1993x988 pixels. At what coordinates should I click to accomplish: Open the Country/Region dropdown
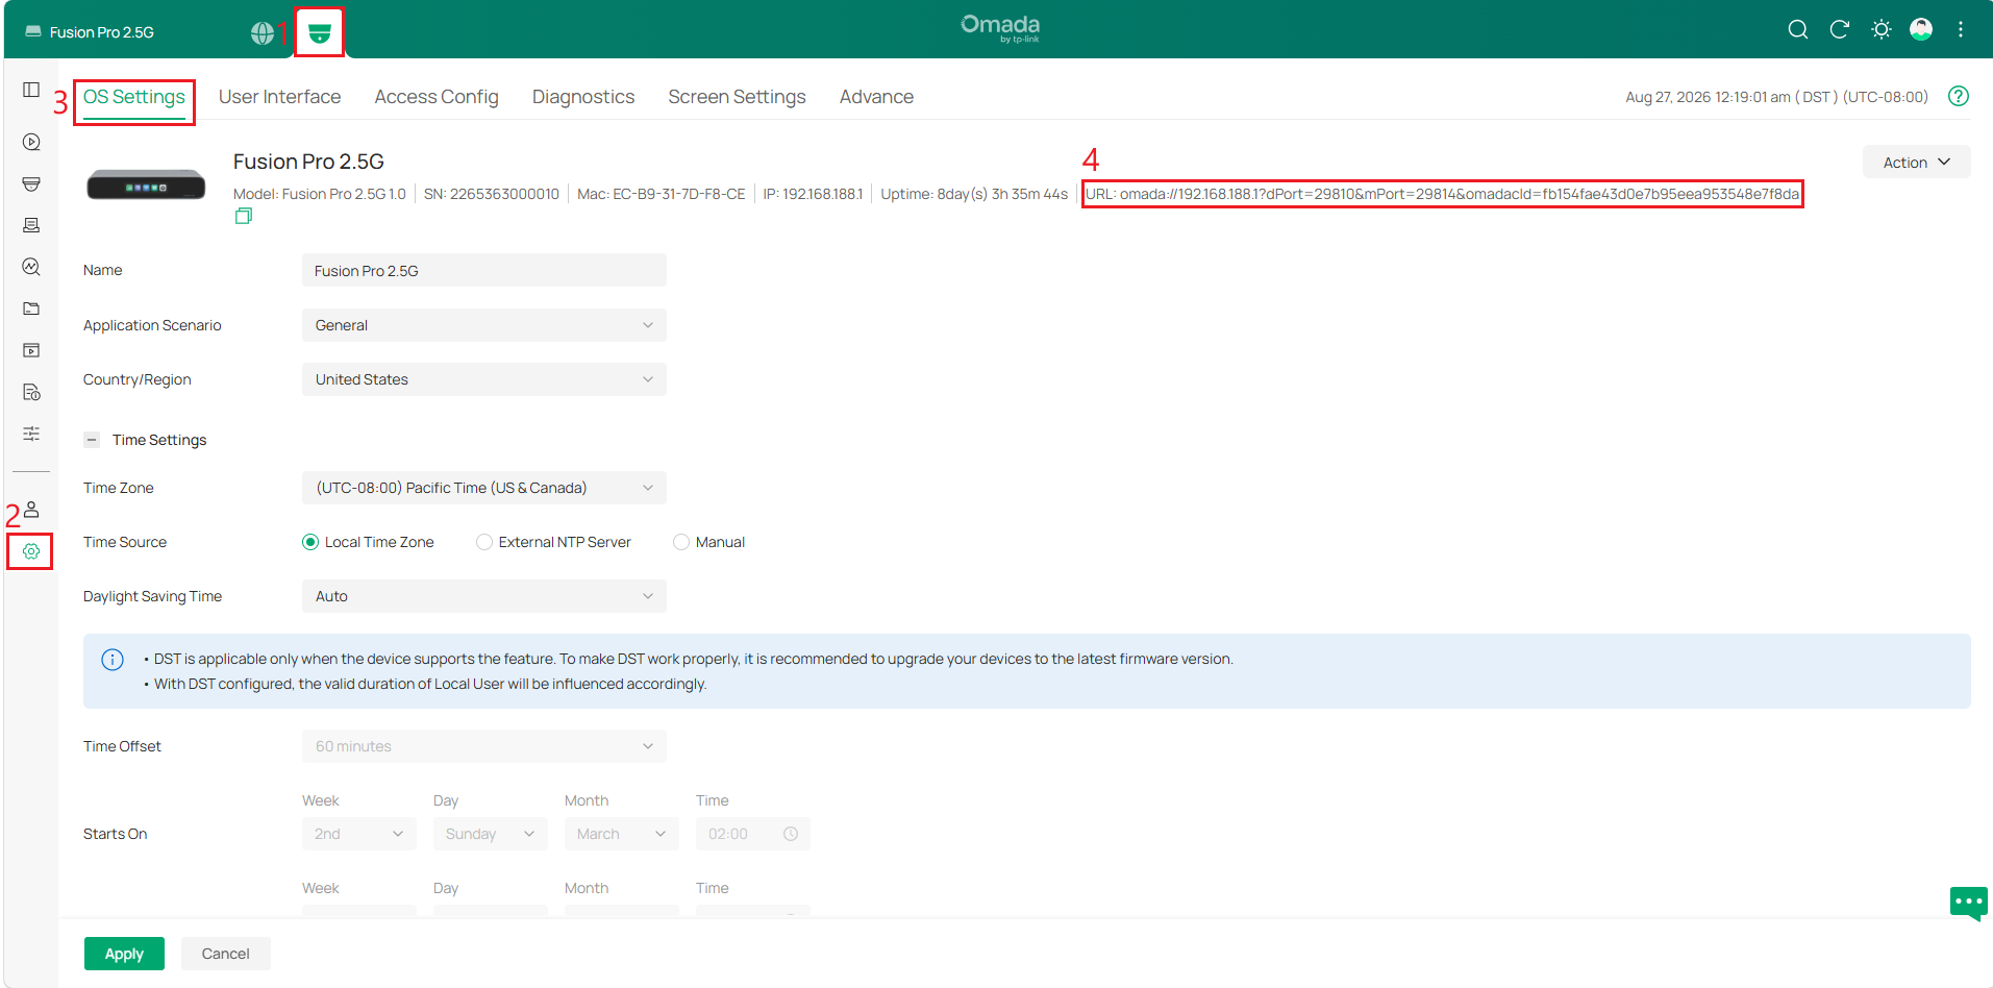point(484,379)
